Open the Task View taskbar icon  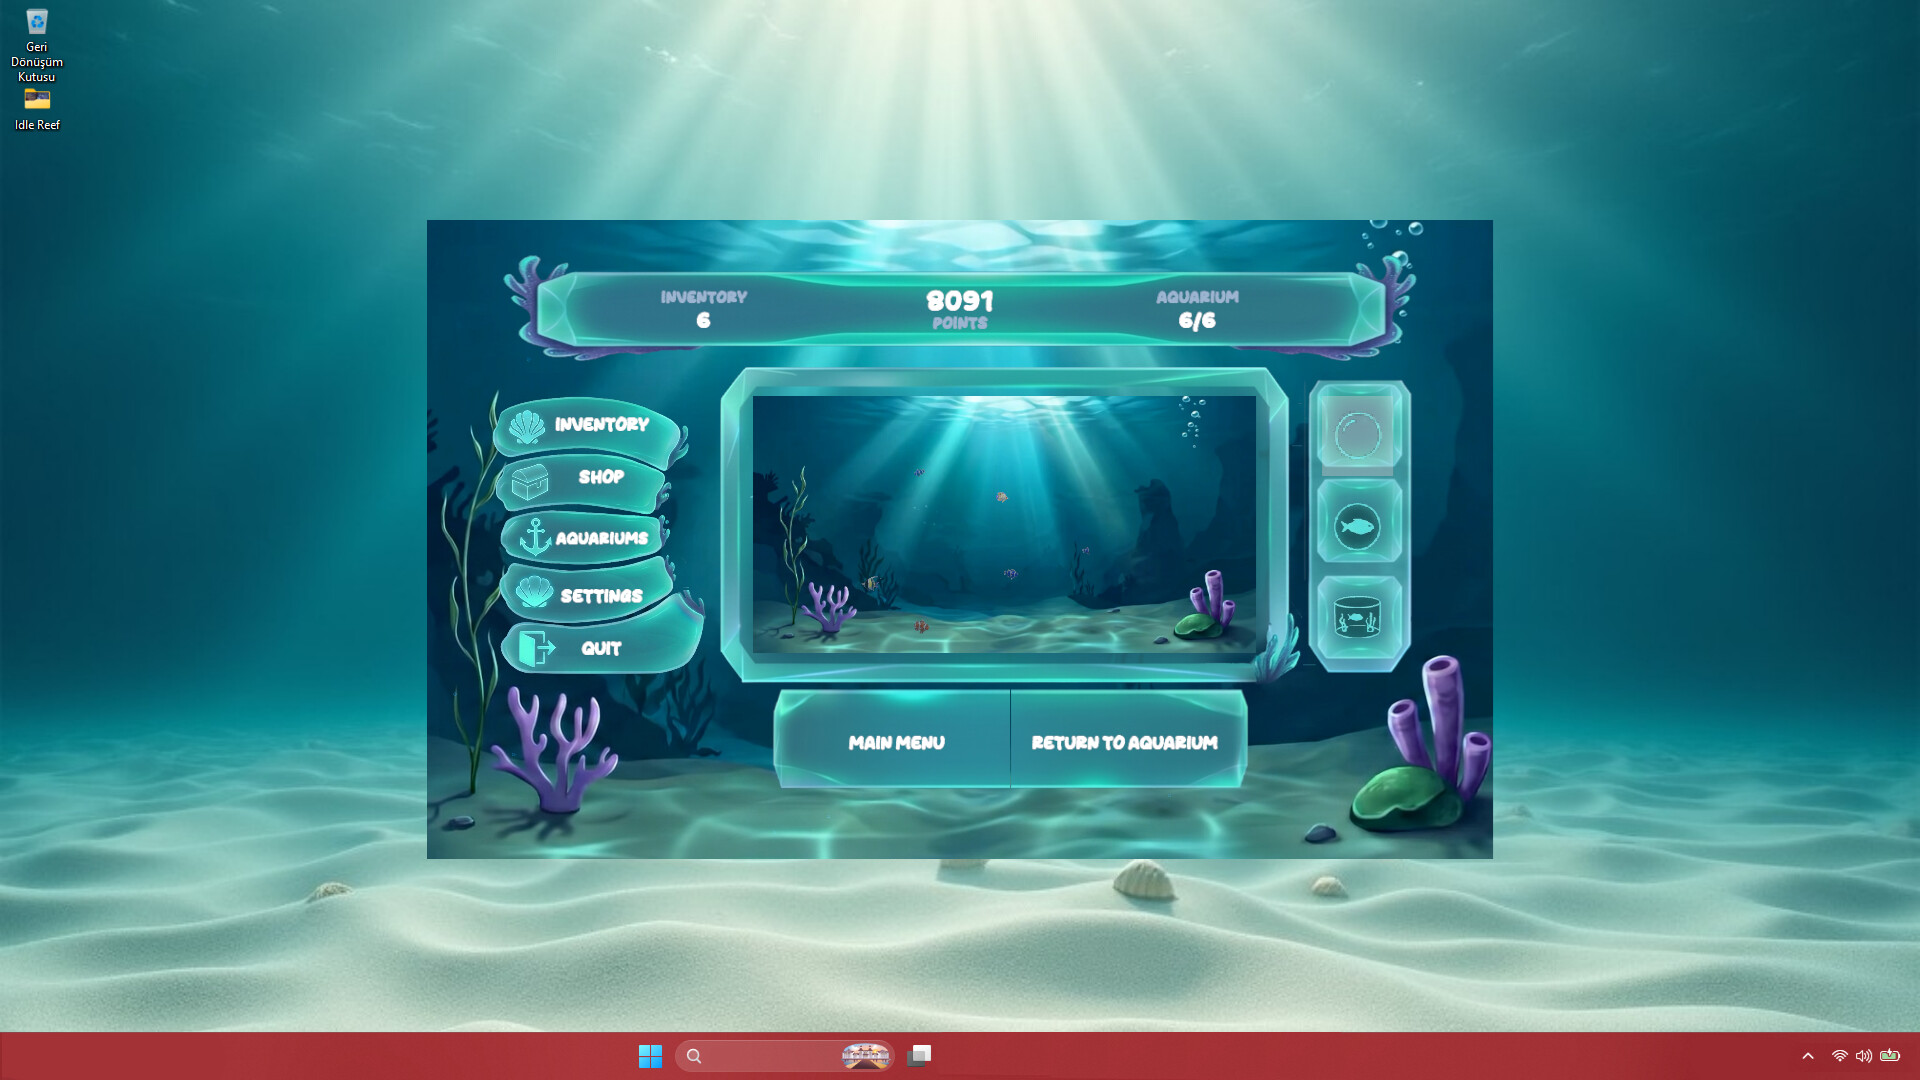[920, 1056]
